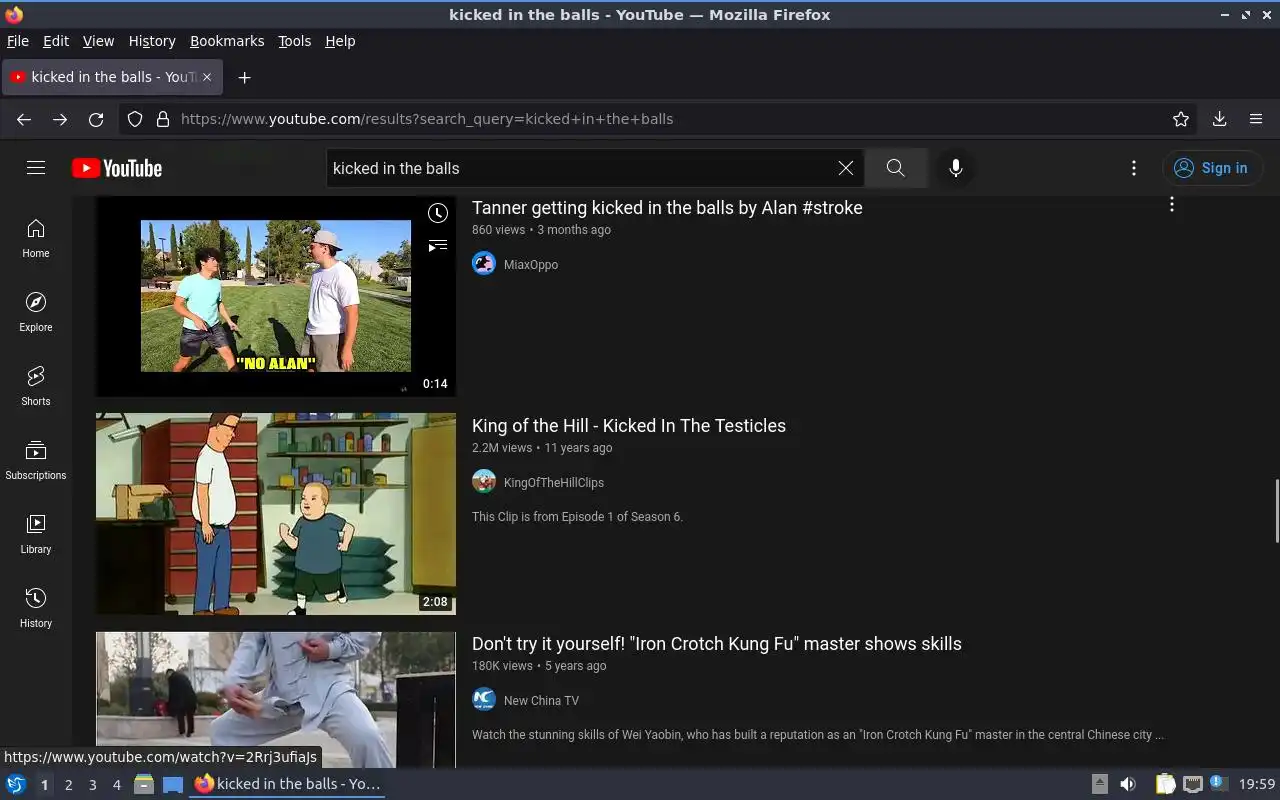
Task: Open KingOfTheHillClips channel name link
Action: tap(554, 483)
